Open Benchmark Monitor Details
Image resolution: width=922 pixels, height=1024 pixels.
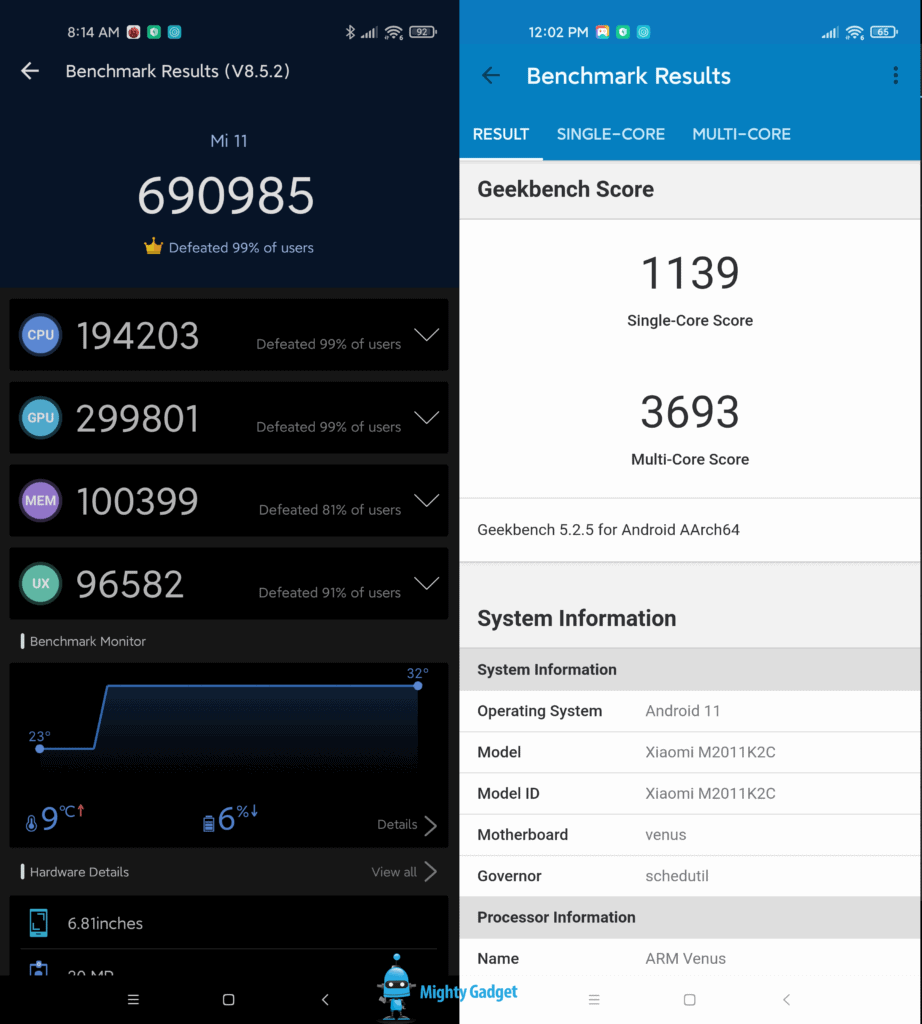pos(407,825)
